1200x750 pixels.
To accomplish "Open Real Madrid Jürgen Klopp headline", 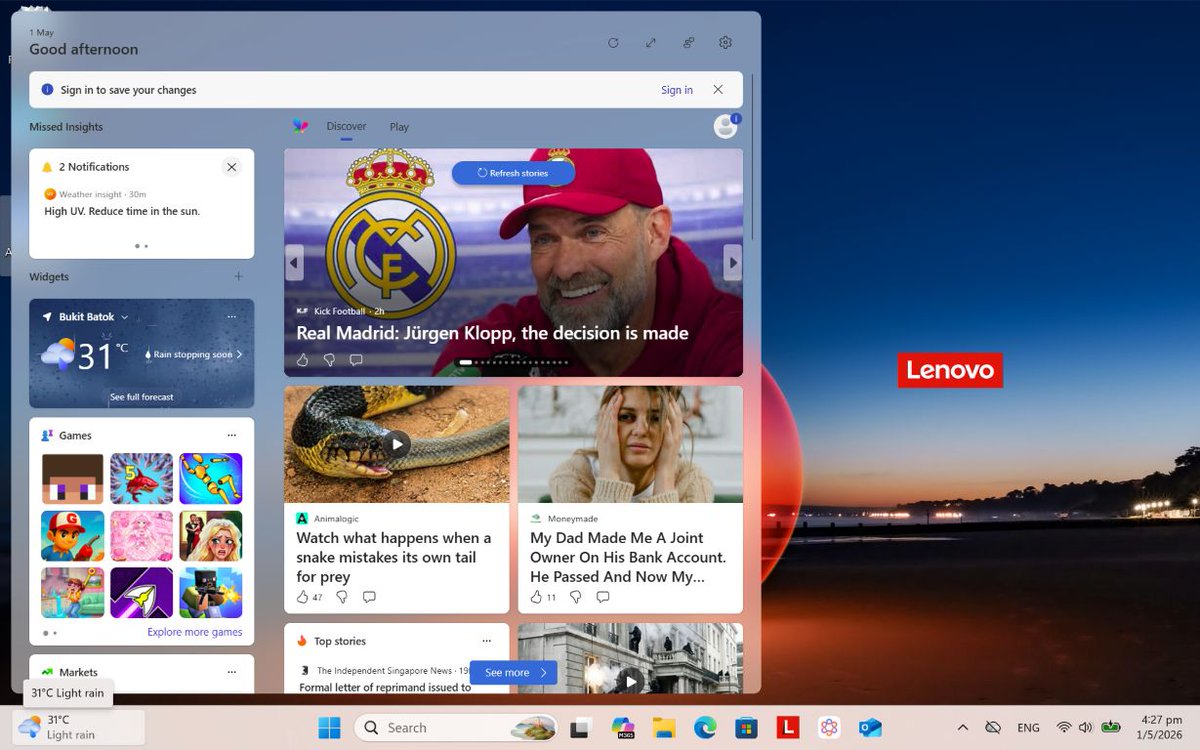I will 492,333.
